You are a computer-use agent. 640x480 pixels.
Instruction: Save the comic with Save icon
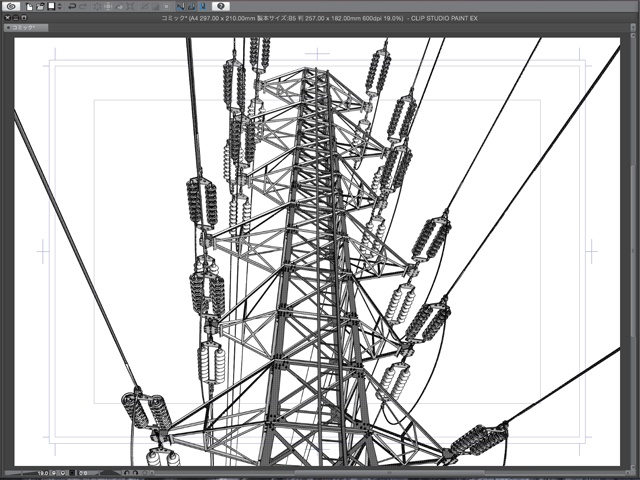tap(51, 6)
